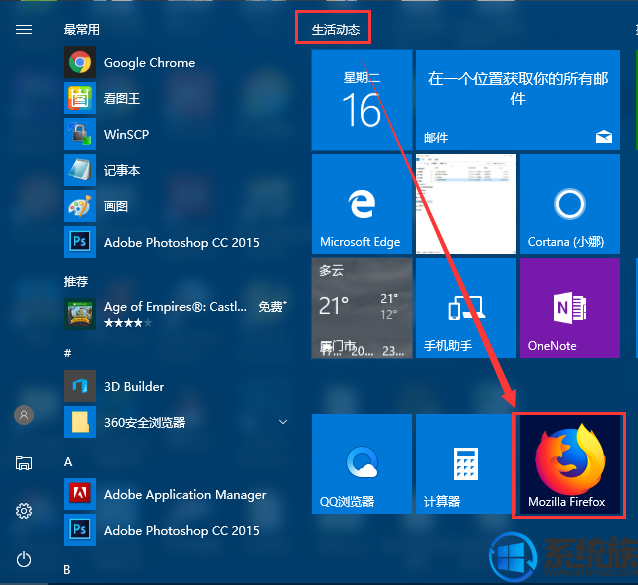Launch the OneNote tile
Viewport: 638px width, 585px height.
(570, 308)
